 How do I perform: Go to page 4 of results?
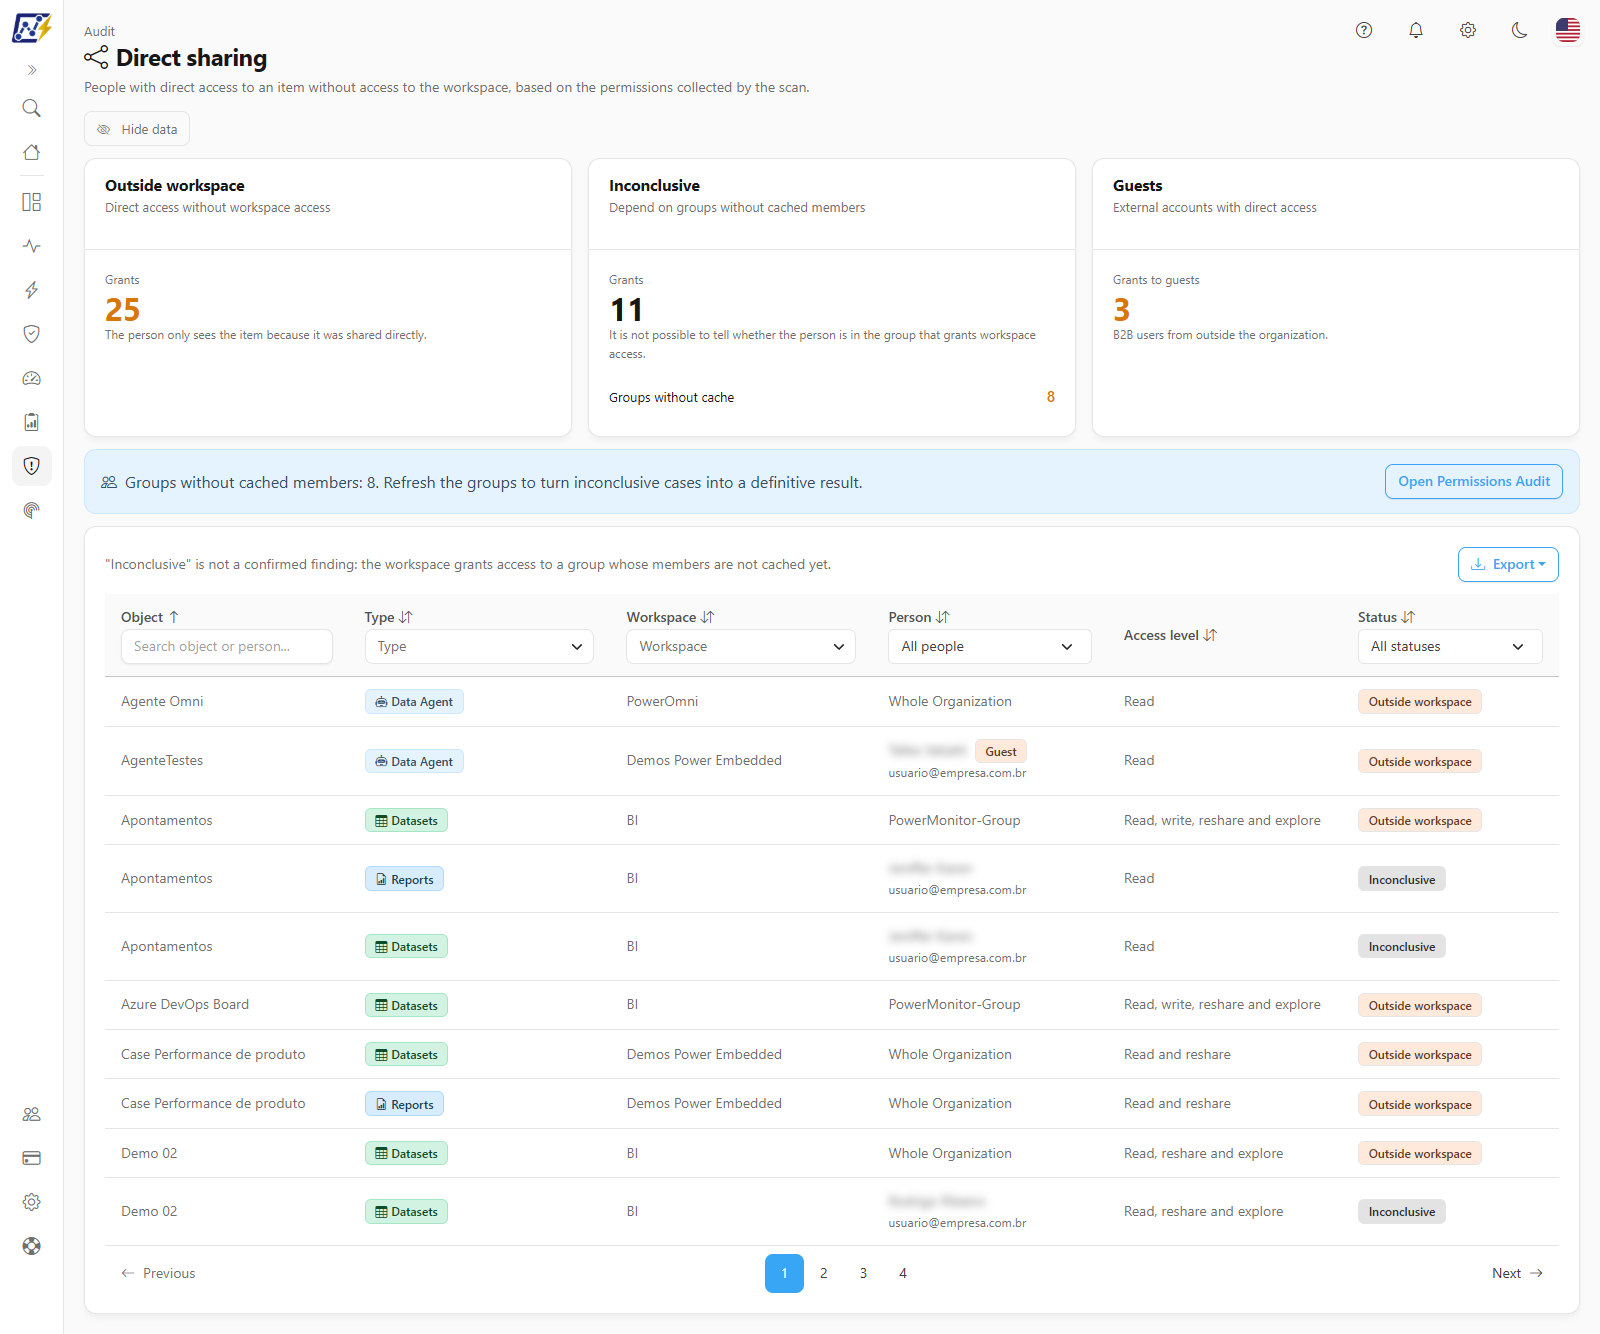903,1273
